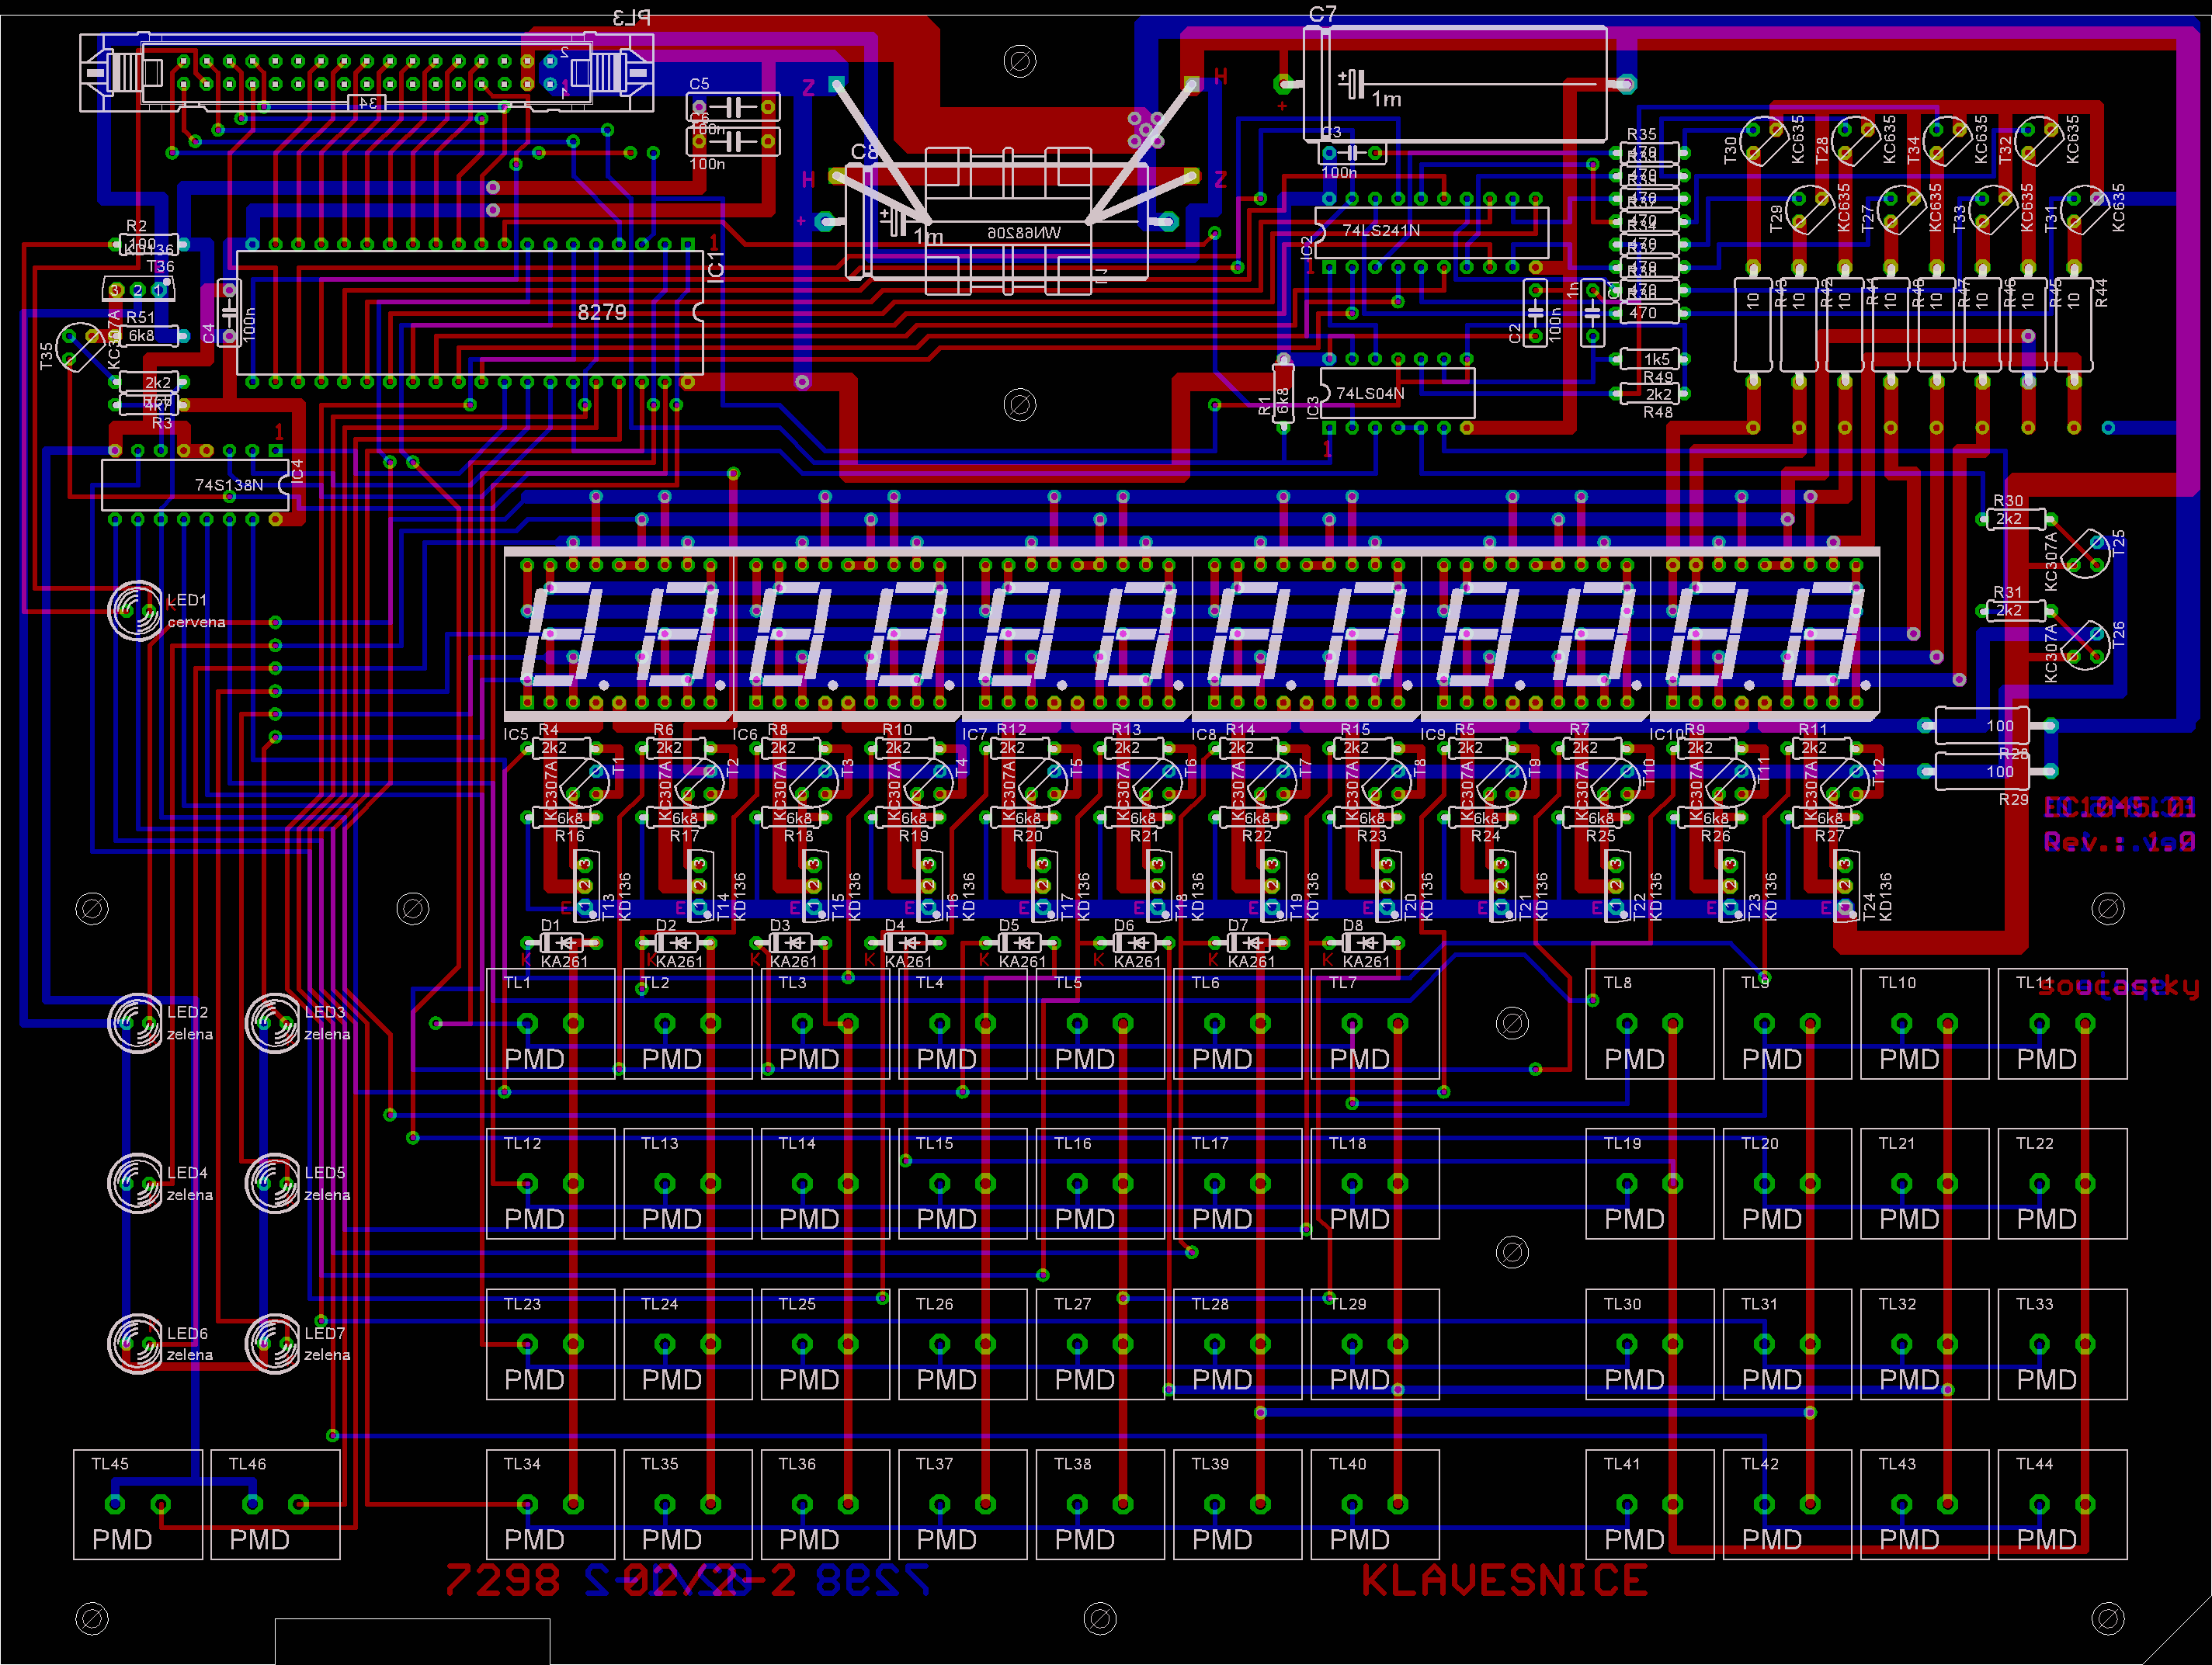Select the TL19 PMD key switch
The height and width of the screenshot is (1665, 2212).
(x=1649, y=1183)
